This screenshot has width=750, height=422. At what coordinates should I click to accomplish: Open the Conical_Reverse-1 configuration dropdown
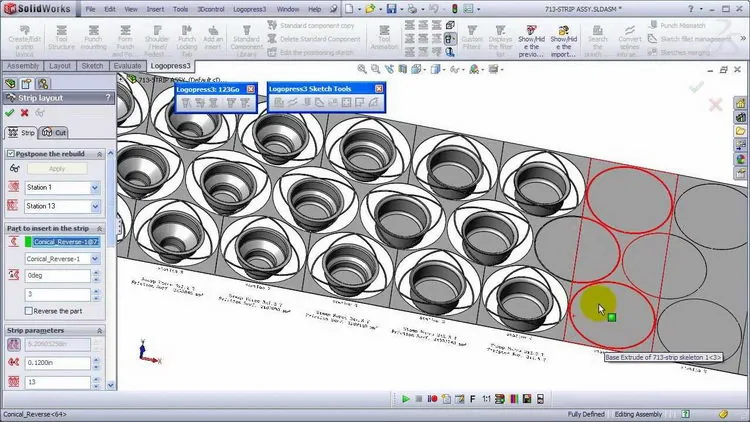tap(95, 259)
